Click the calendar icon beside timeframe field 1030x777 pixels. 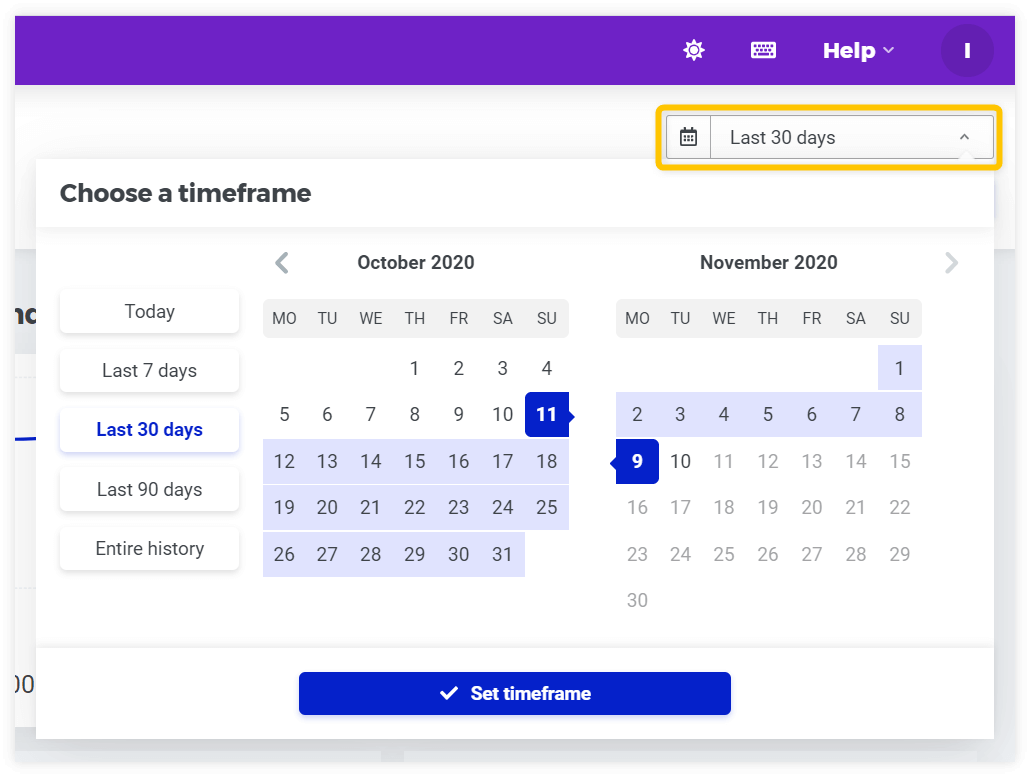click(688, 137)
